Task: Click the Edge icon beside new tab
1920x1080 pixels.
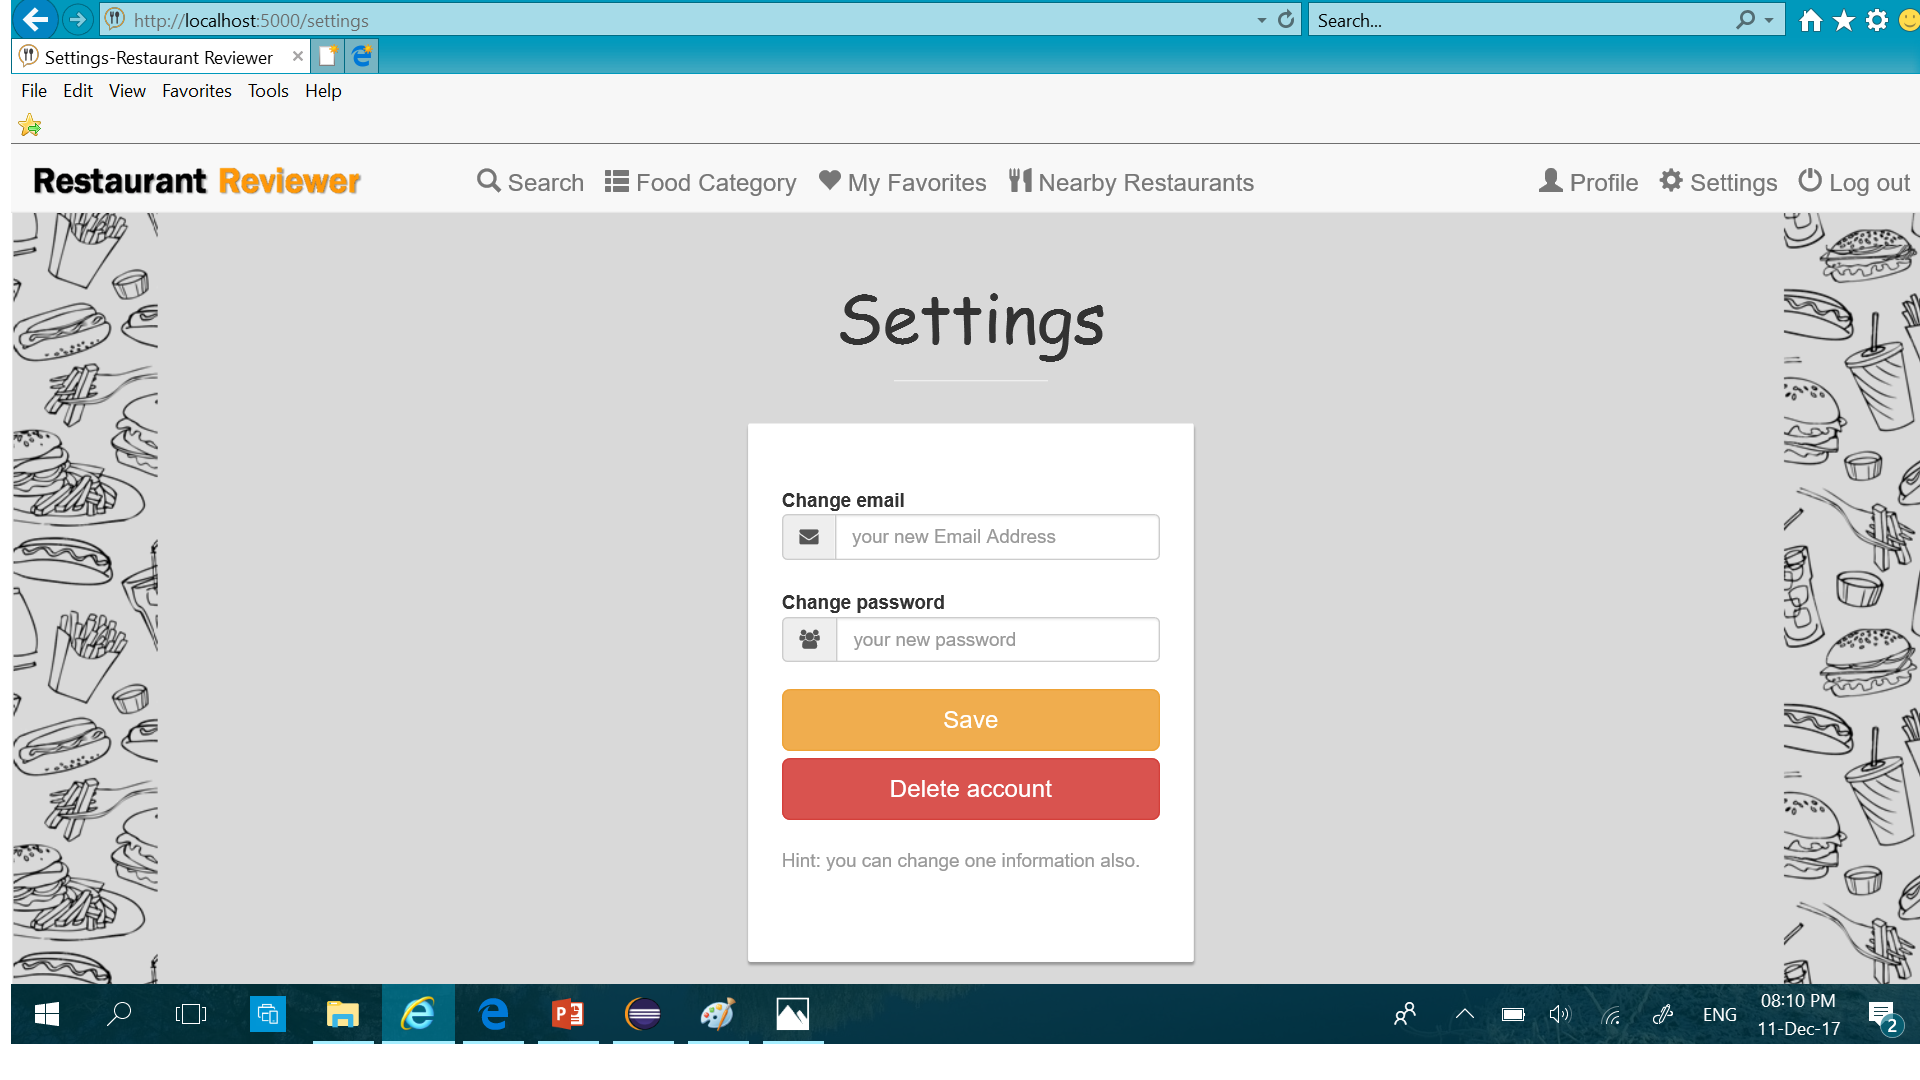Action: (362, 56)
